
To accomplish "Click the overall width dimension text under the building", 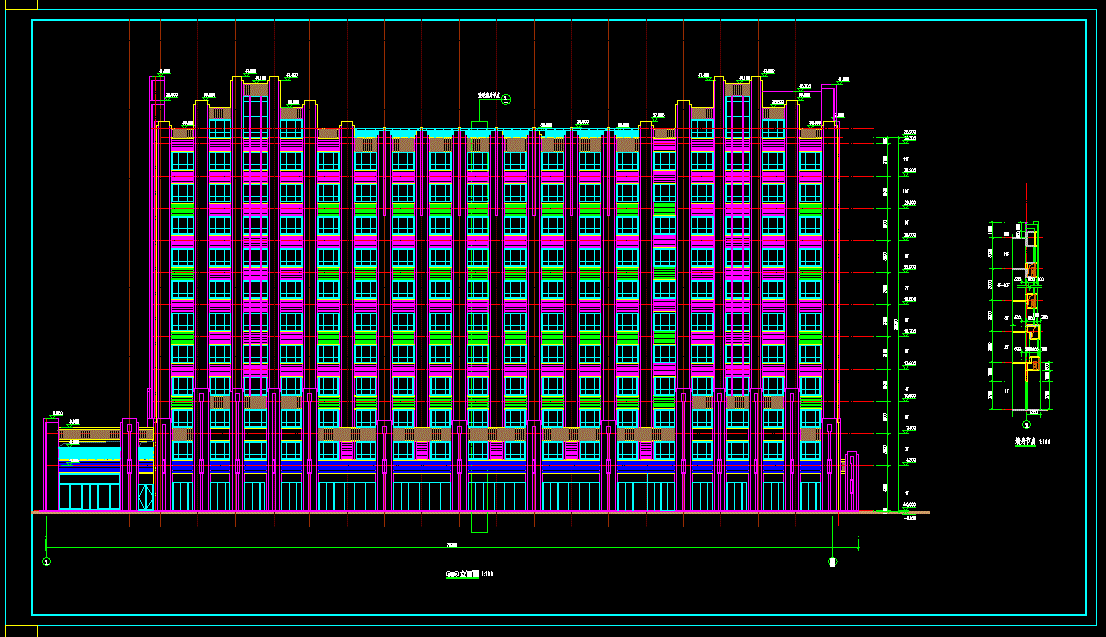I will pyautogui.click(x=452, y=545).
